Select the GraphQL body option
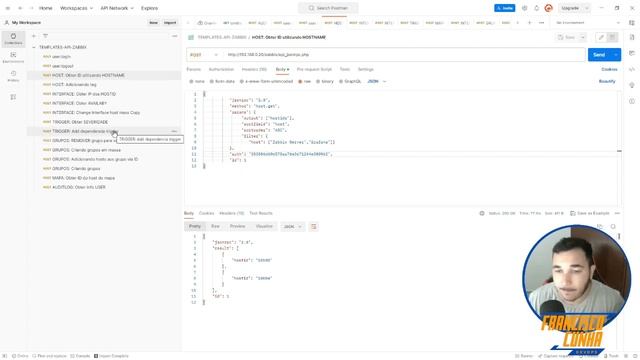 click(x=350, y=81)
